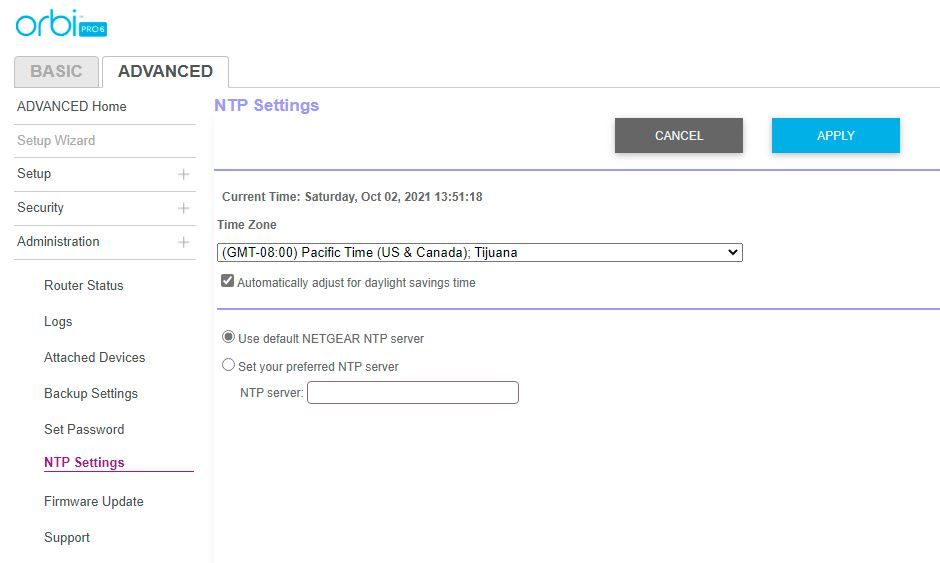Focus the NTP server input field
The width and height of the screenshot is (940, 563).
click(412, 393)
